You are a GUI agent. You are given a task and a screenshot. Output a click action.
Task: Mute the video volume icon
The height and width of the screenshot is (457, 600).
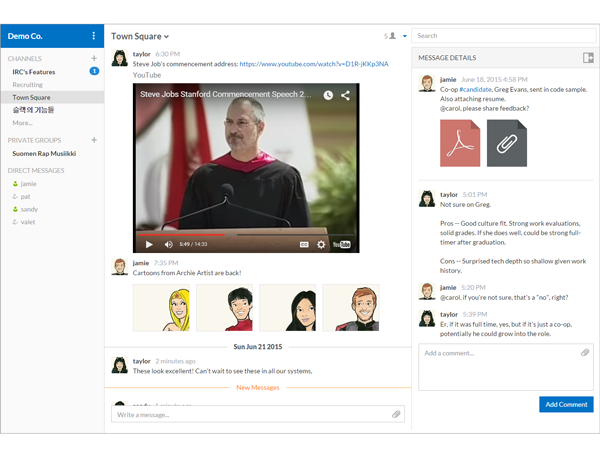tap(168, 245)
